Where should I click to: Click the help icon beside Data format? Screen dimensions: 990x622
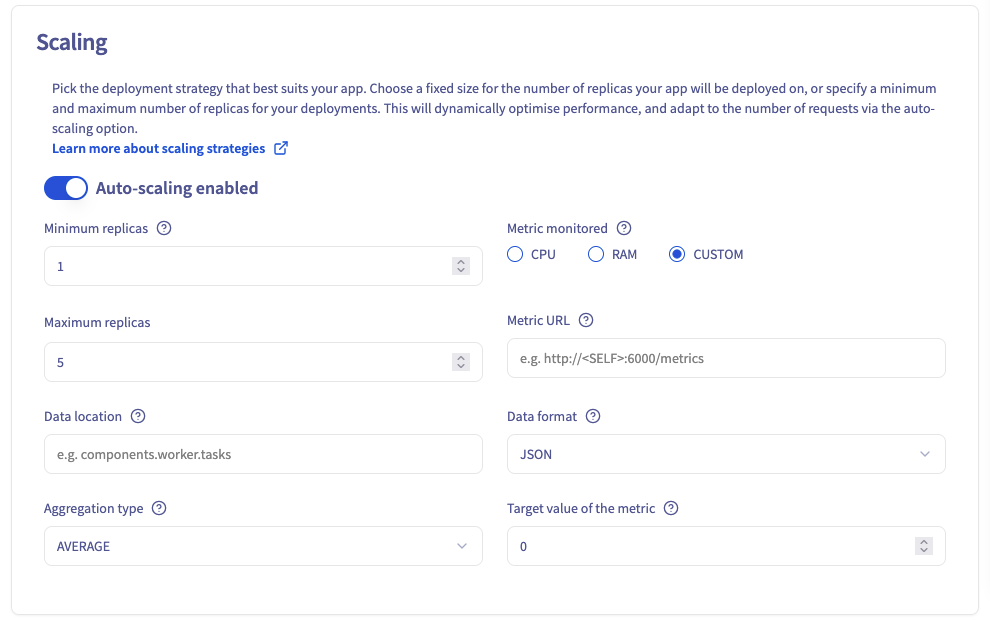pos(593,416)
